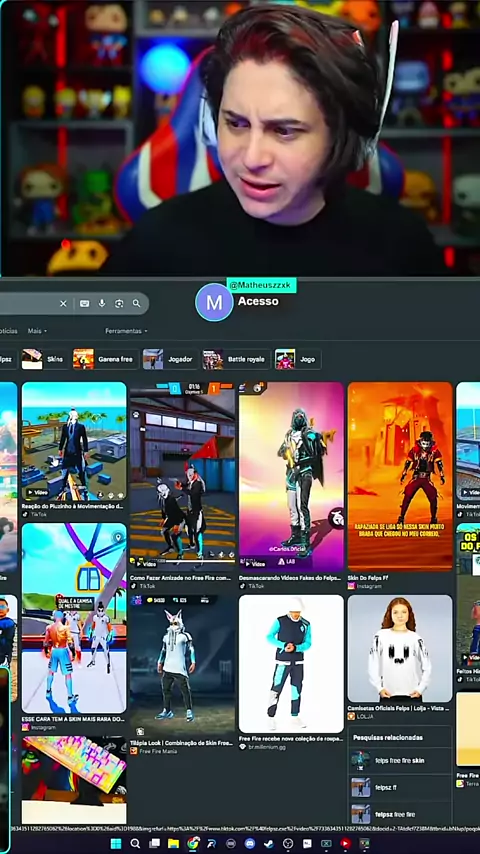Screen dimensions: 480x854
Task: Open the Windows Start button
Action: 116,844
